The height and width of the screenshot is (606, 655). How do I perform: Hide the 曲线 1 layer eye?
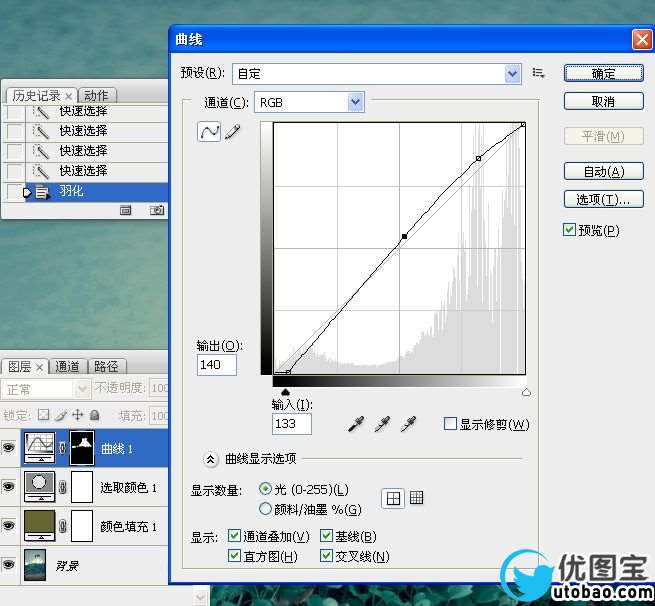click(x=8, y=448)
